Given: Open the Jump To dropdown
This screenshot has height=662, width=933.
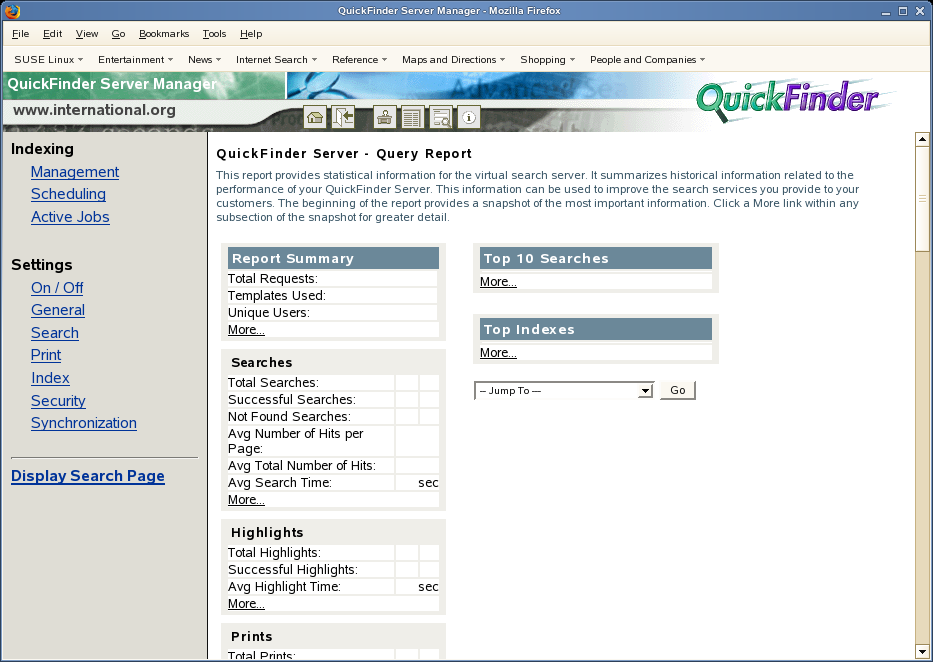Looking at the screenshot, I should 564,391.
